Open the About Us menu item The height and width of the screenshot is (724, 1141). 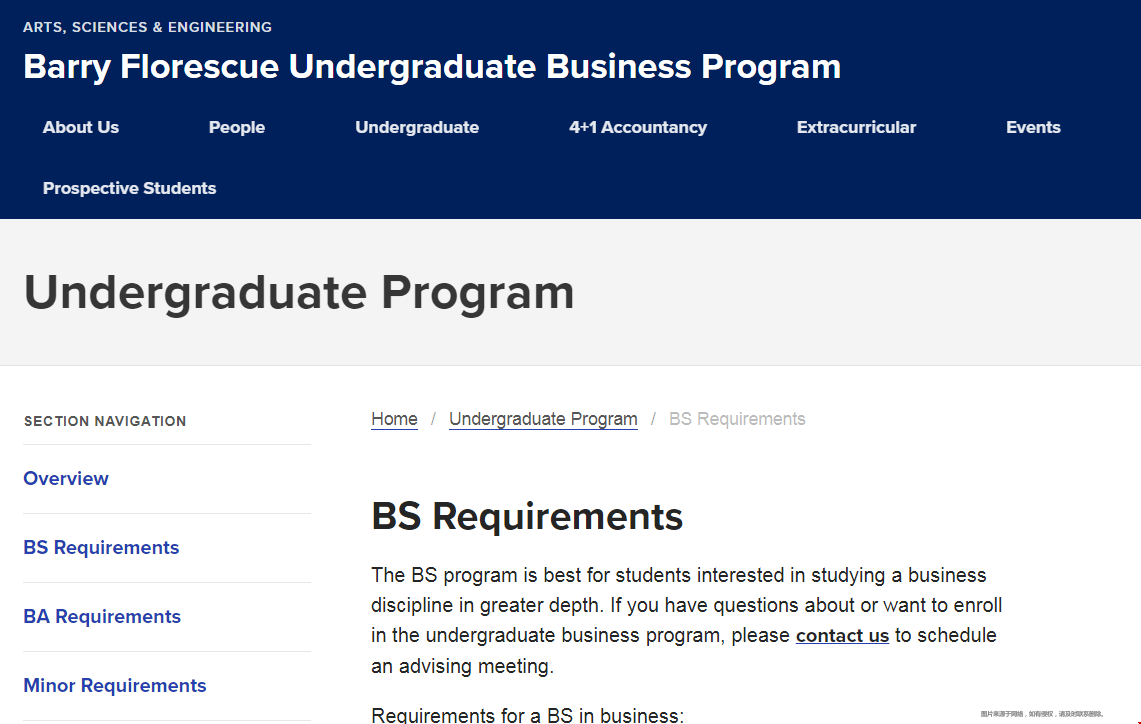(81, 127)
